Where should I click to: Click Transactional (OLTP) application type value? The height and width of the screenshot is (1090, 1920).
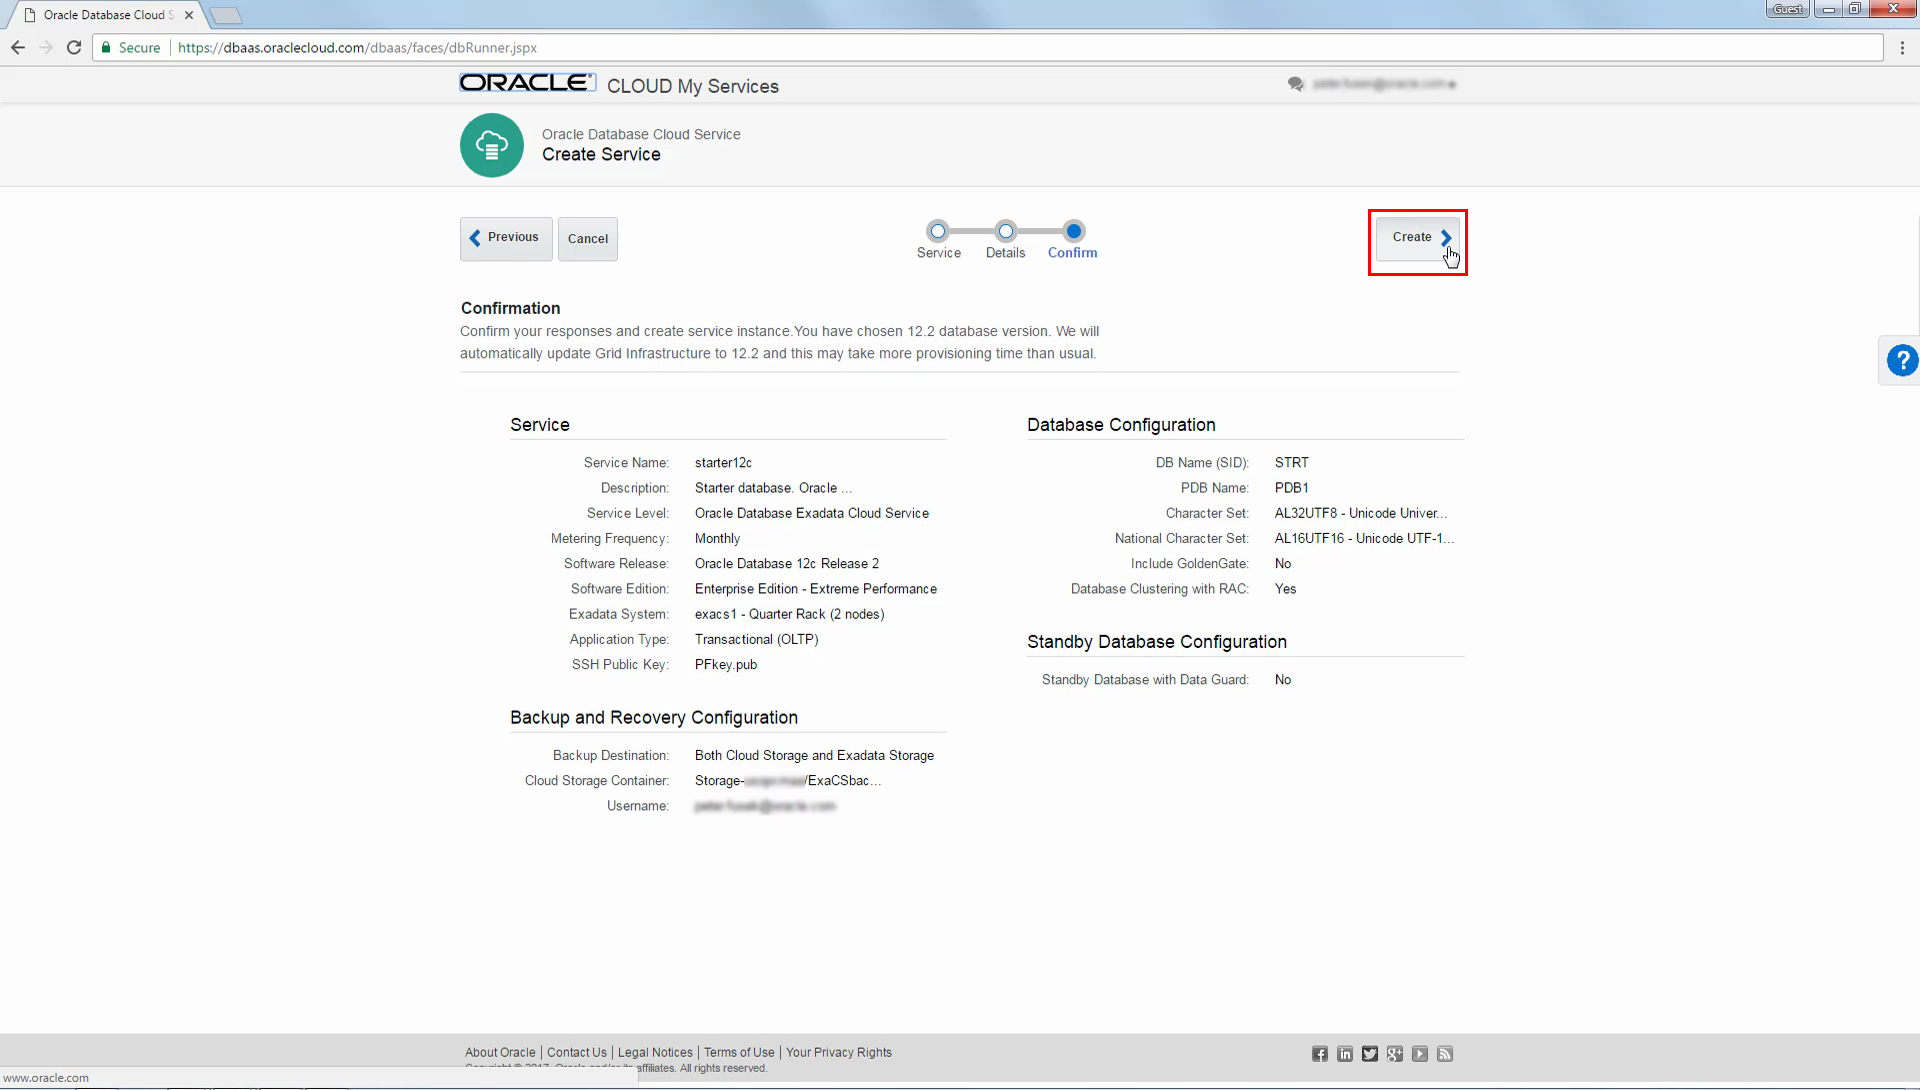tap(757, 640)
